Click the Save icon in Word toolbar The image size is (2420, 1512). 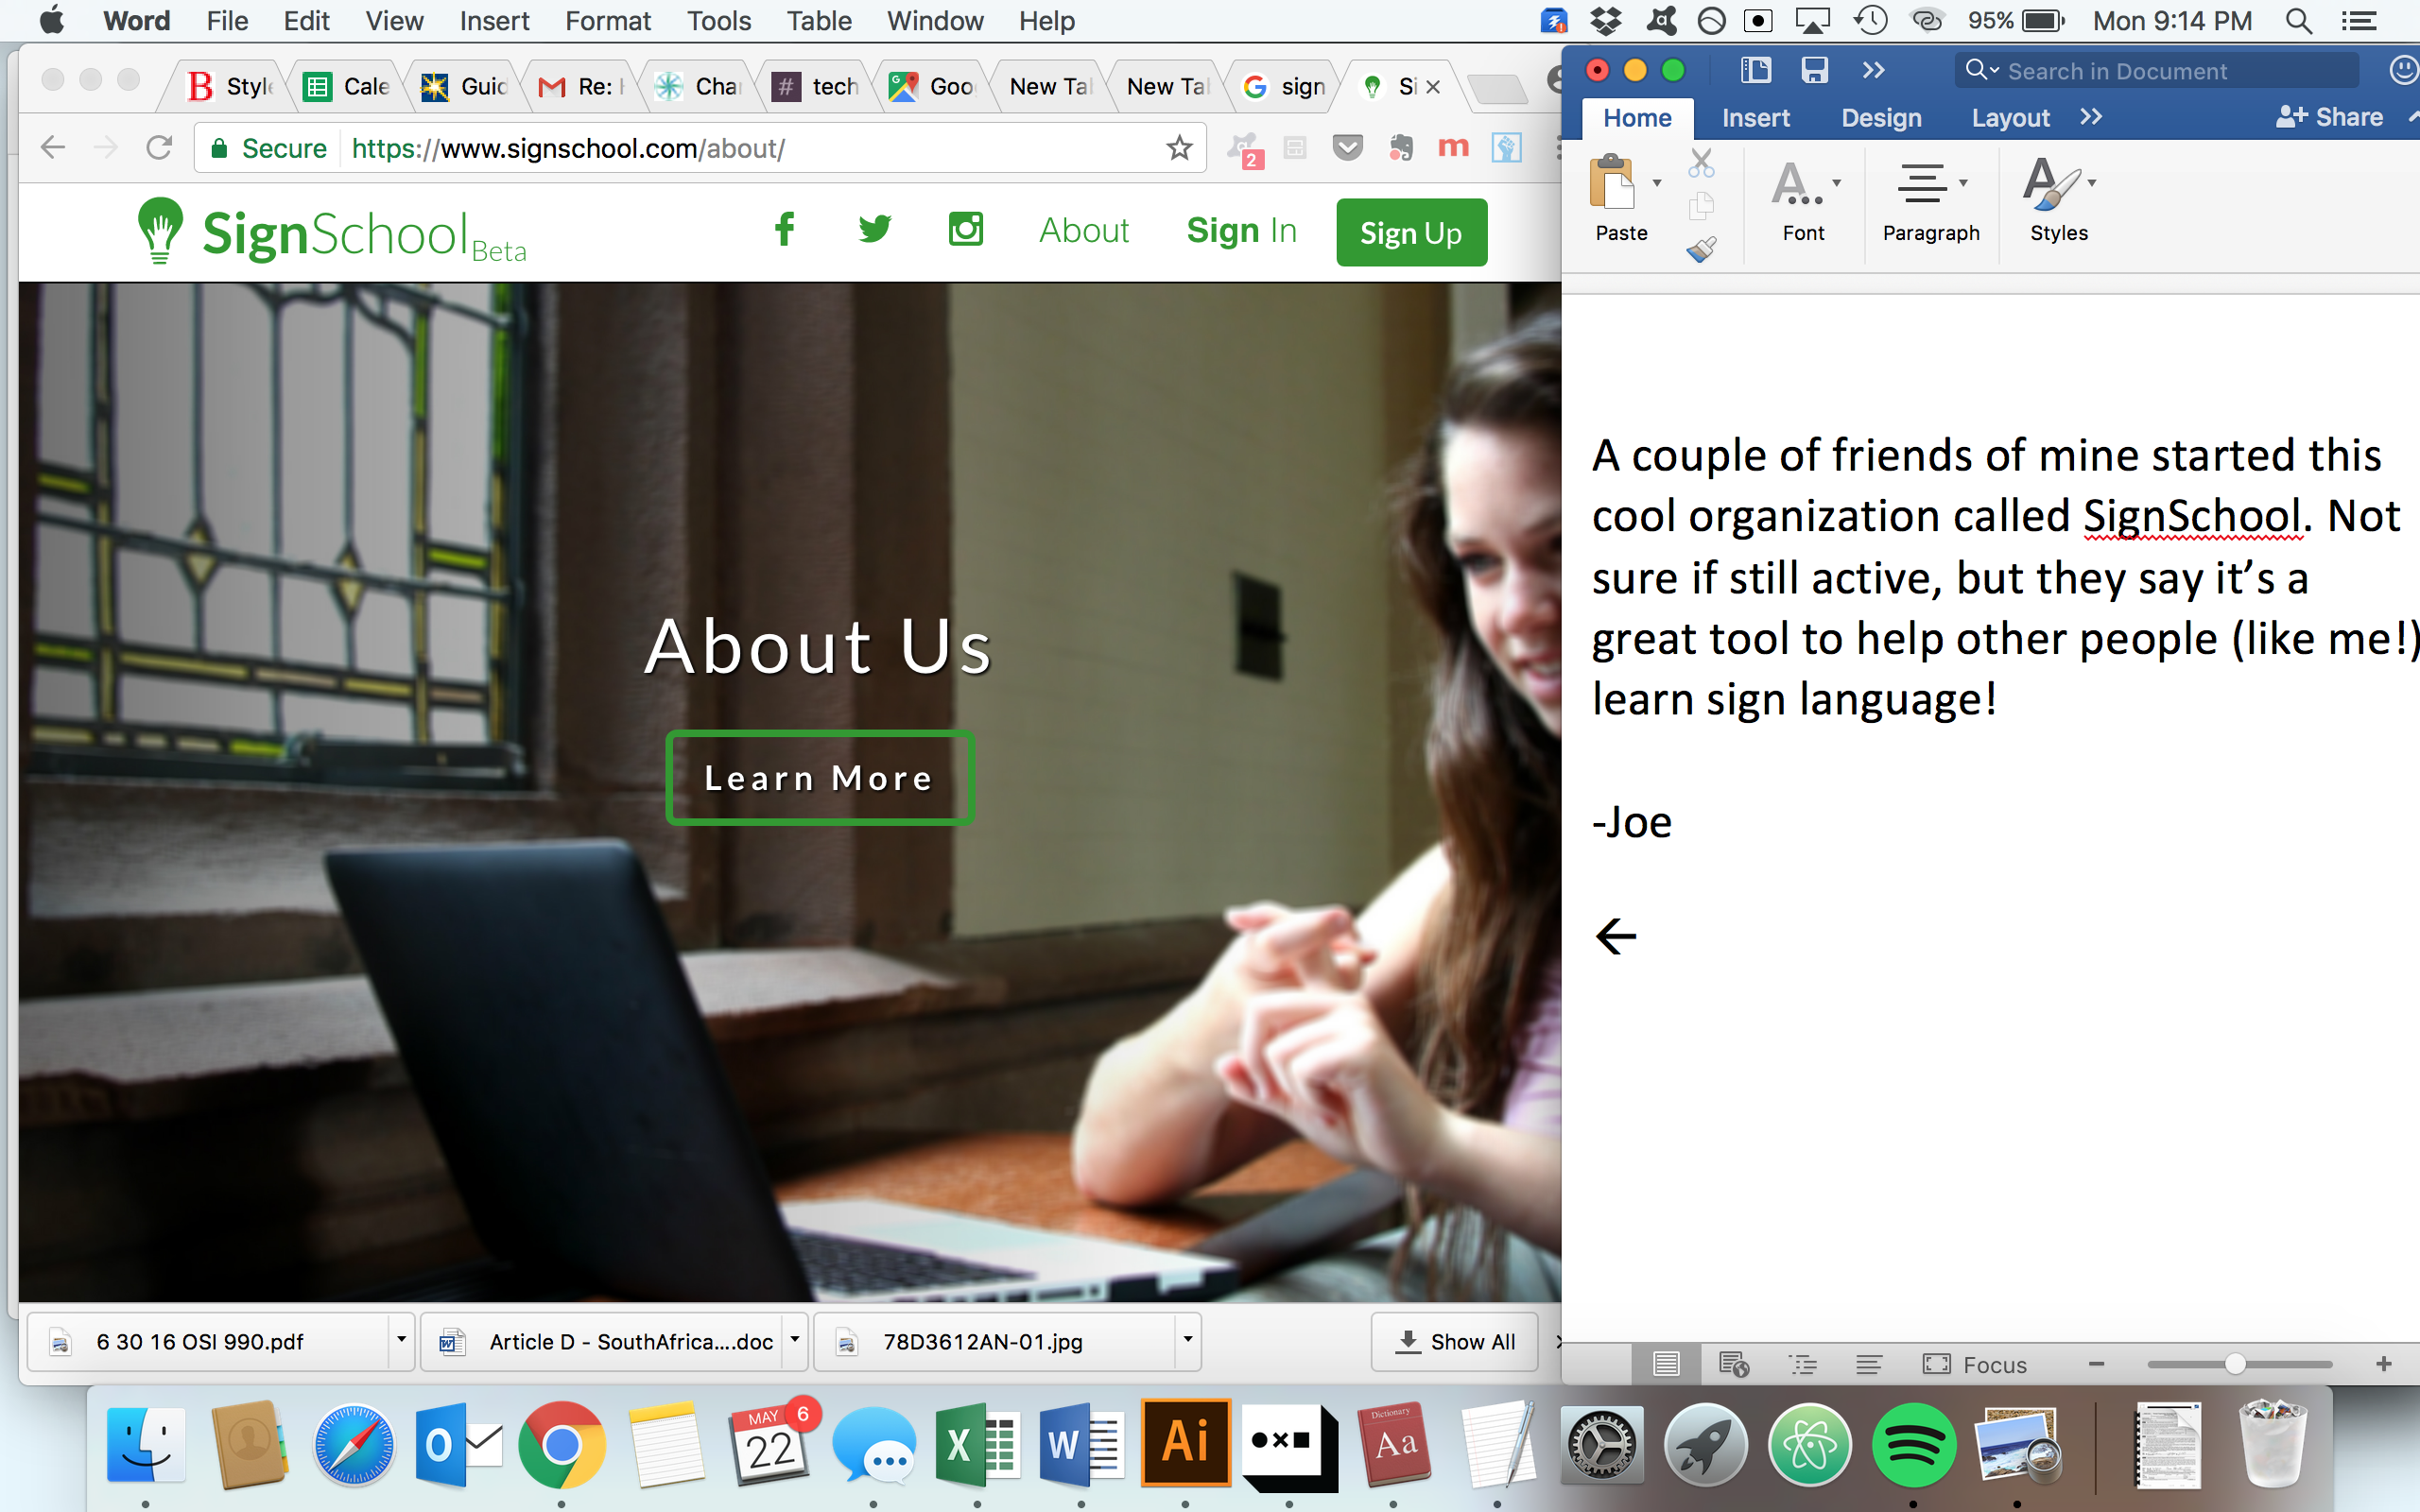tap(1814, 70)
